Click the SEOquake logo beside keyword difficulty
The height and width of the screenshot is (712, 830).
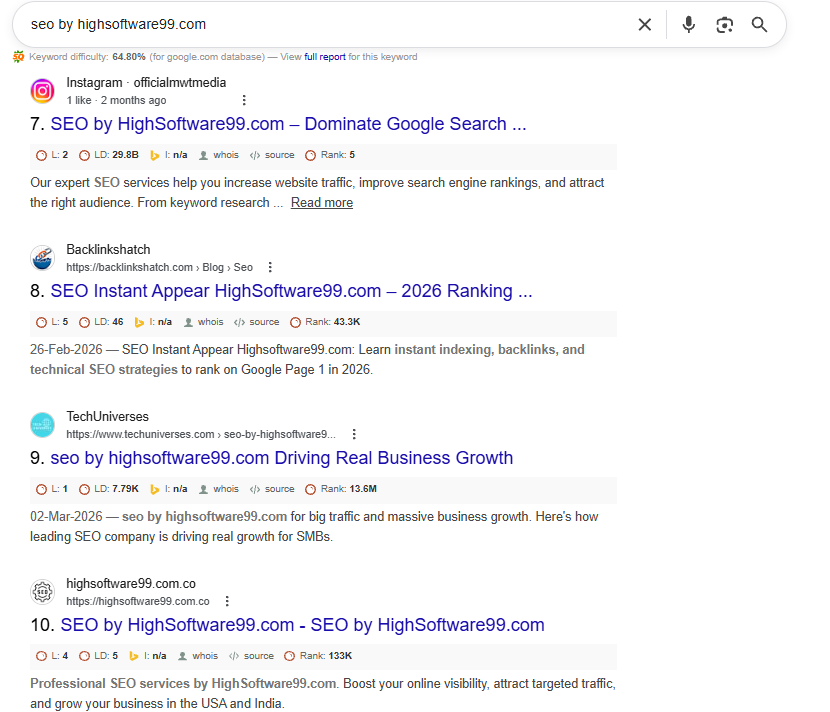18,57
